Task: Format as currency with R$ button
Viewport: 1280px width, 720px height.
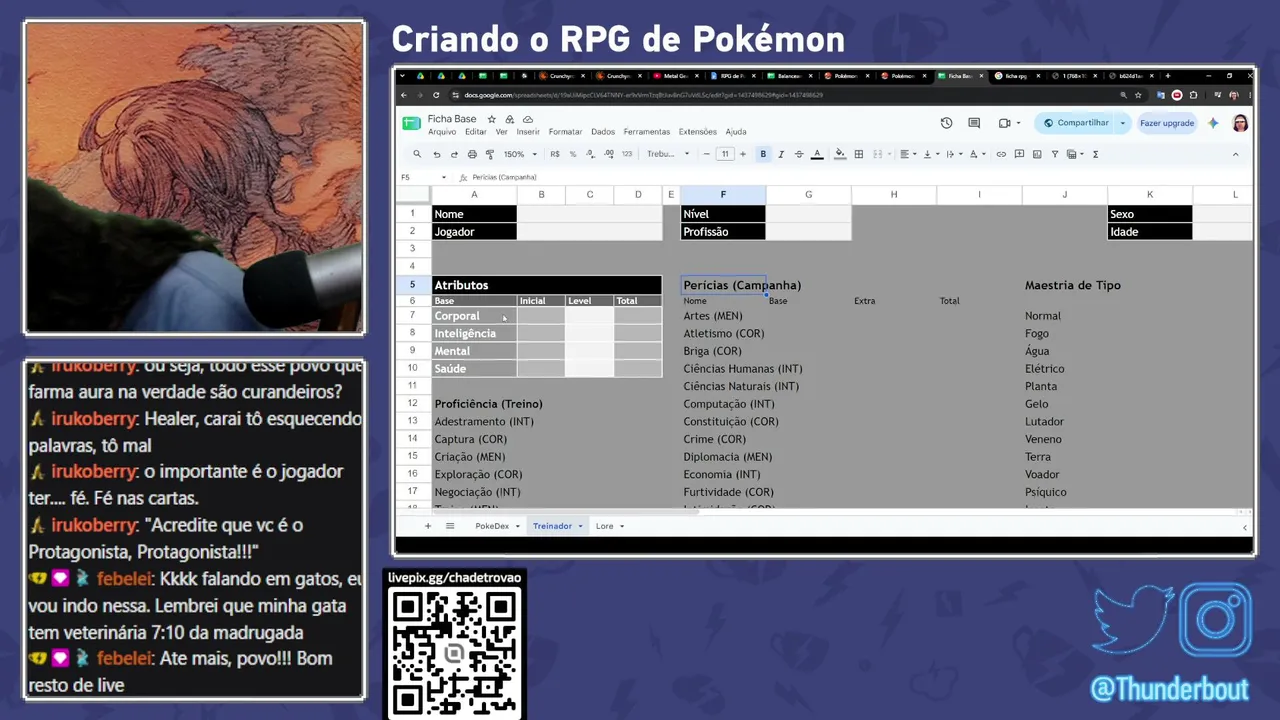Action: tap(555, 154)
